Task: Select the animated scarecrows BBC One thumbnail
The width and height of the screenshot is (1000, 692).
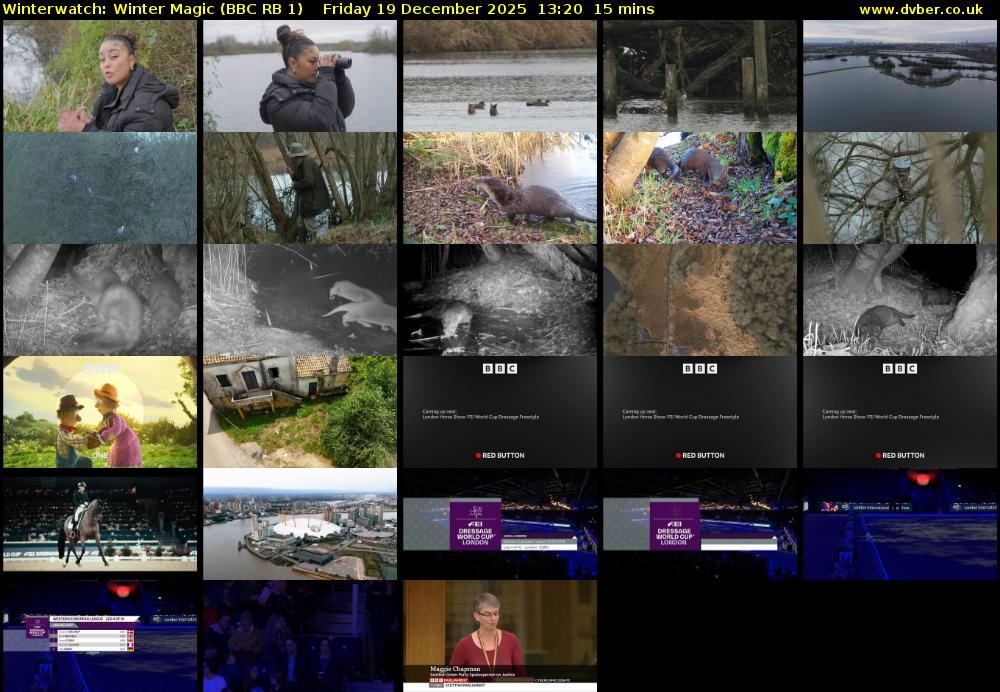Action: pos(100,412)
